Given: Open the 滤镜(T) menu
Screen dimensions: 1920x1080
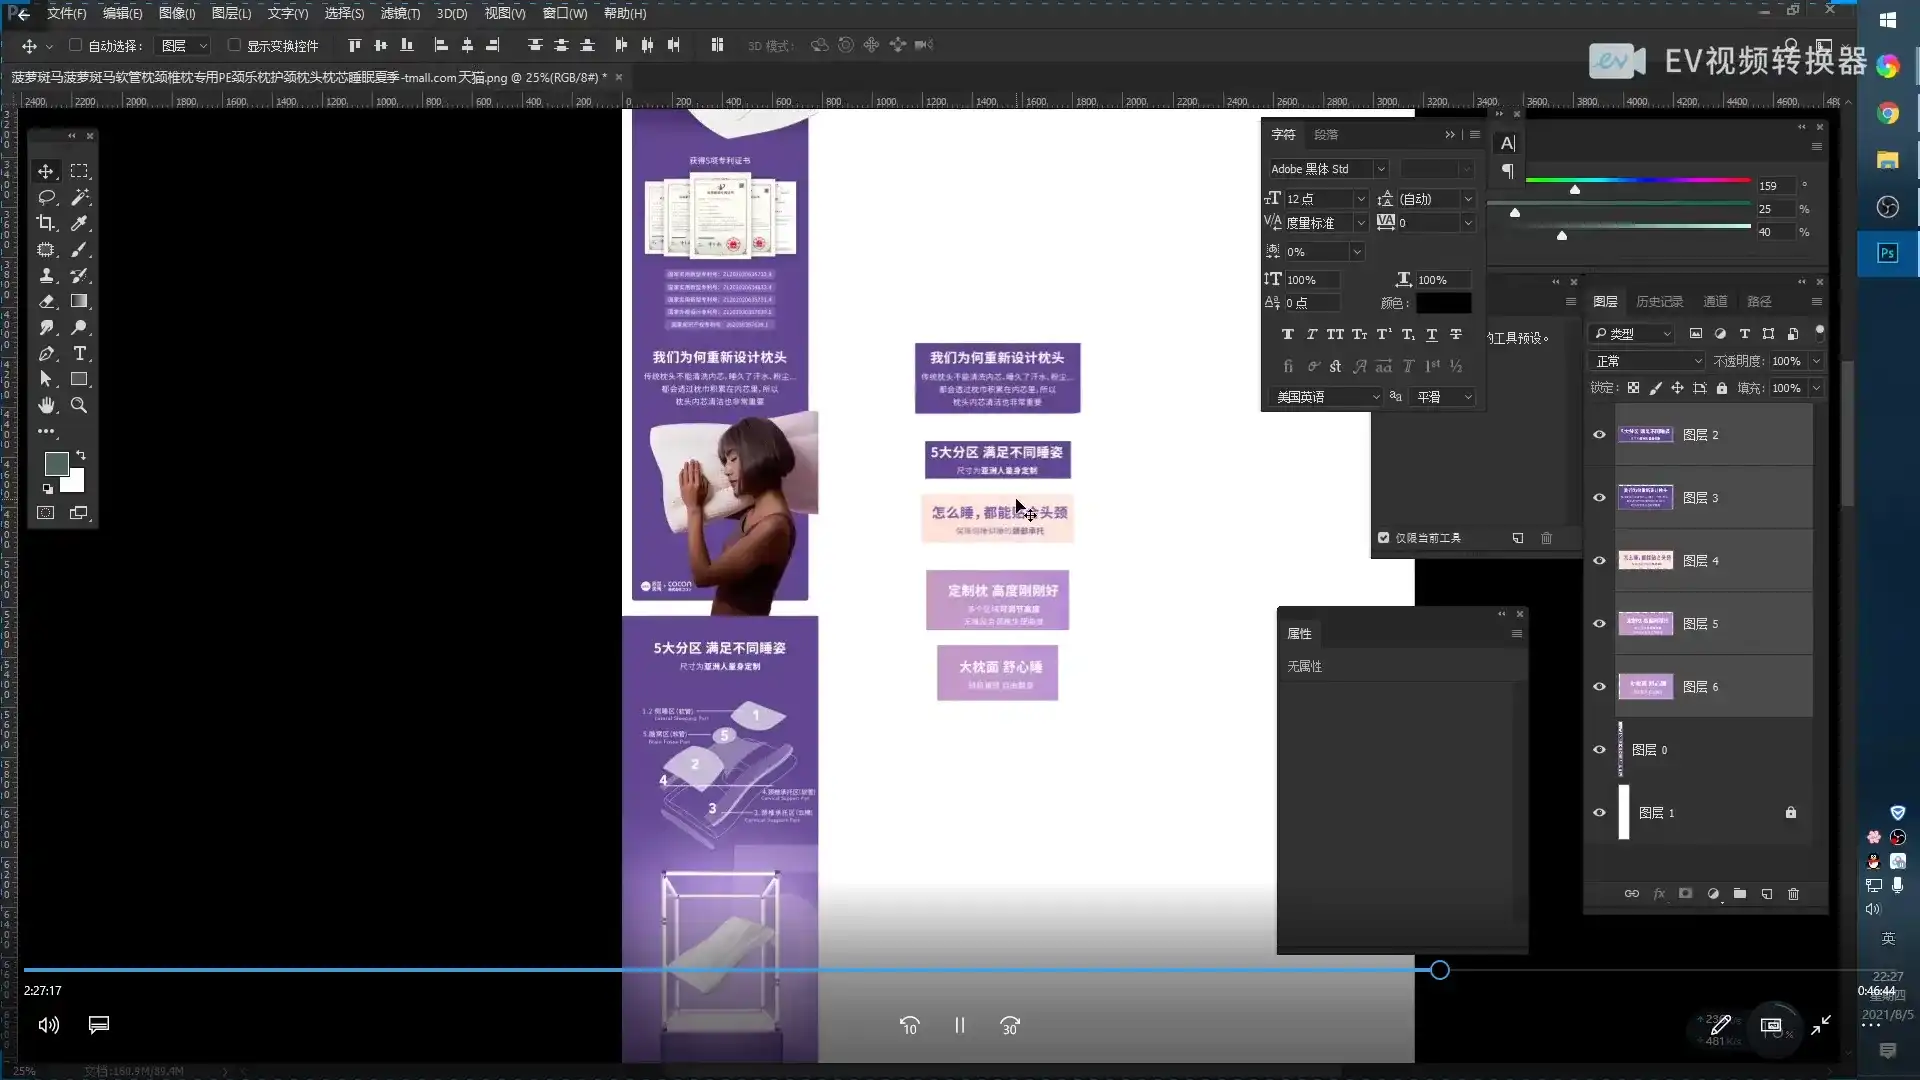Looking at the screenshot, I should (400, 13).
